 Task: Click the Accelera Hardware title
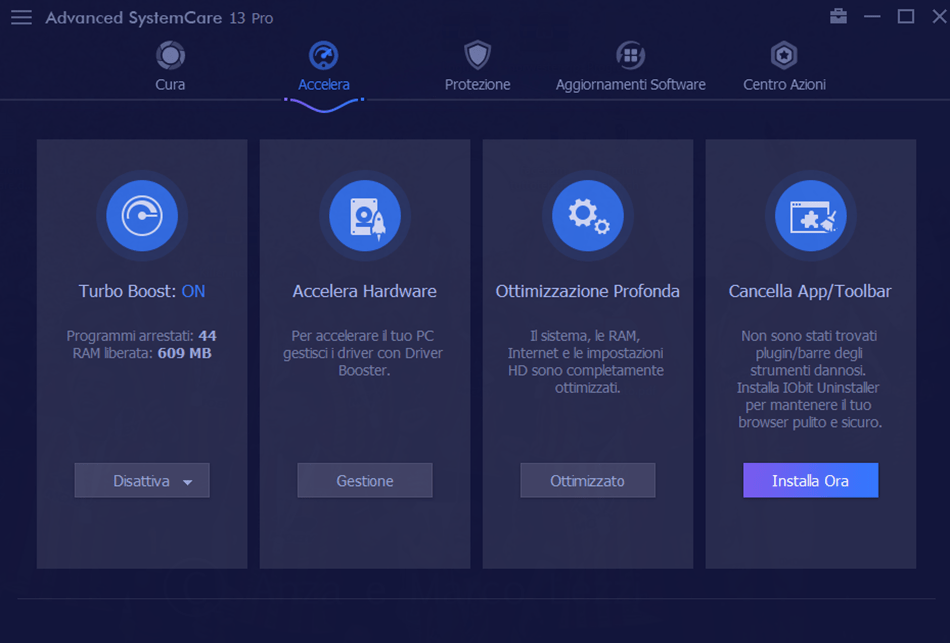(365, 292)
